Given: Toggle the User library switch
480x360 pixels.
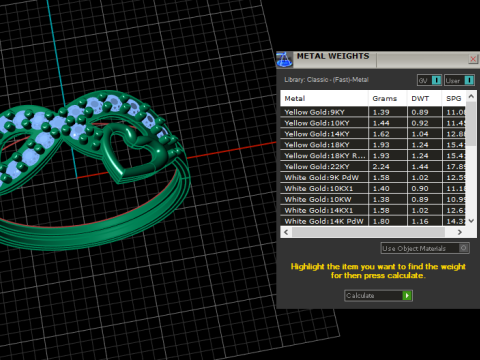Looking at the screenshot, I should (x=459, y=80).
